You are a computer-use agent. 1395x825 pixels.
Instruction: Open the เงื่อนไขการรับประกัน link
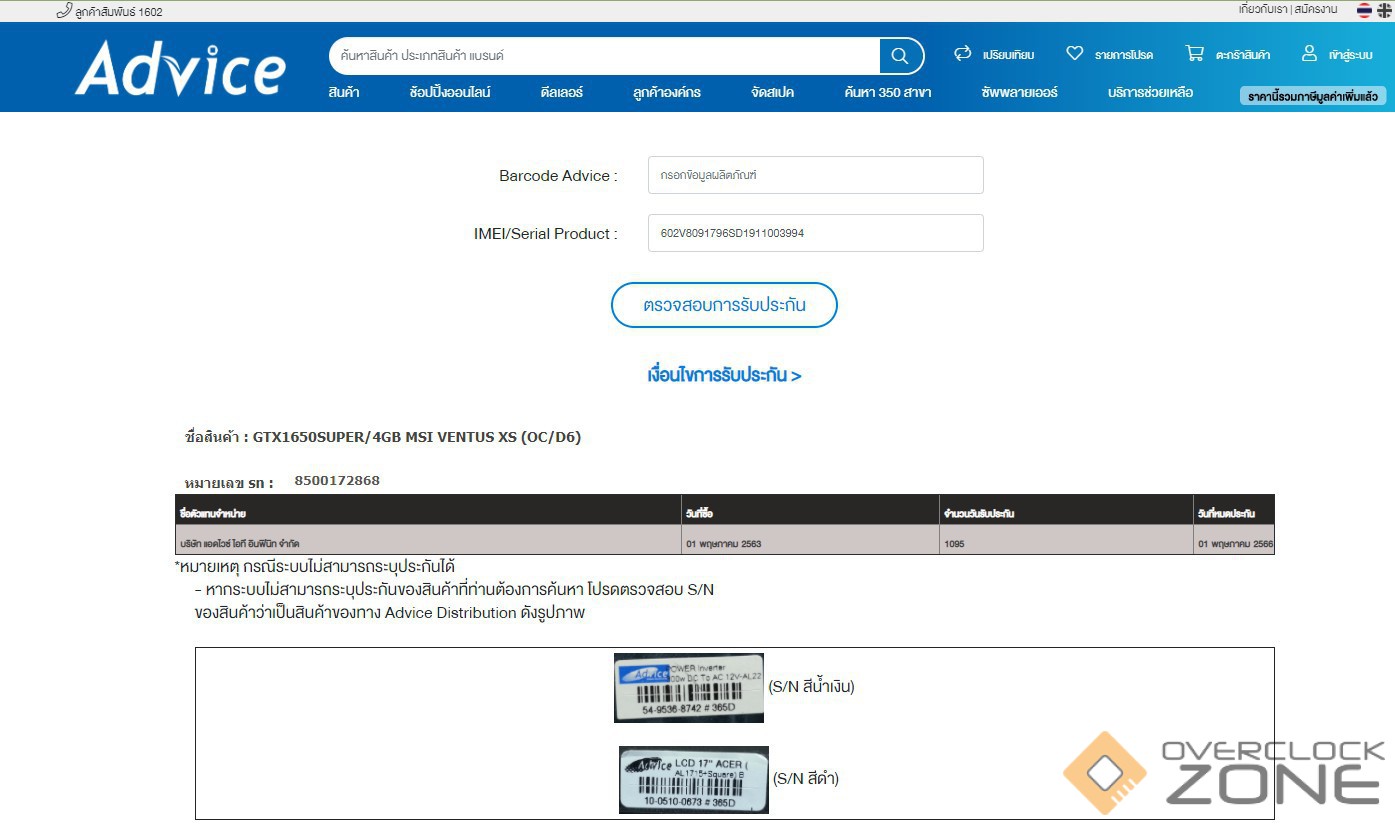point(724,376)
